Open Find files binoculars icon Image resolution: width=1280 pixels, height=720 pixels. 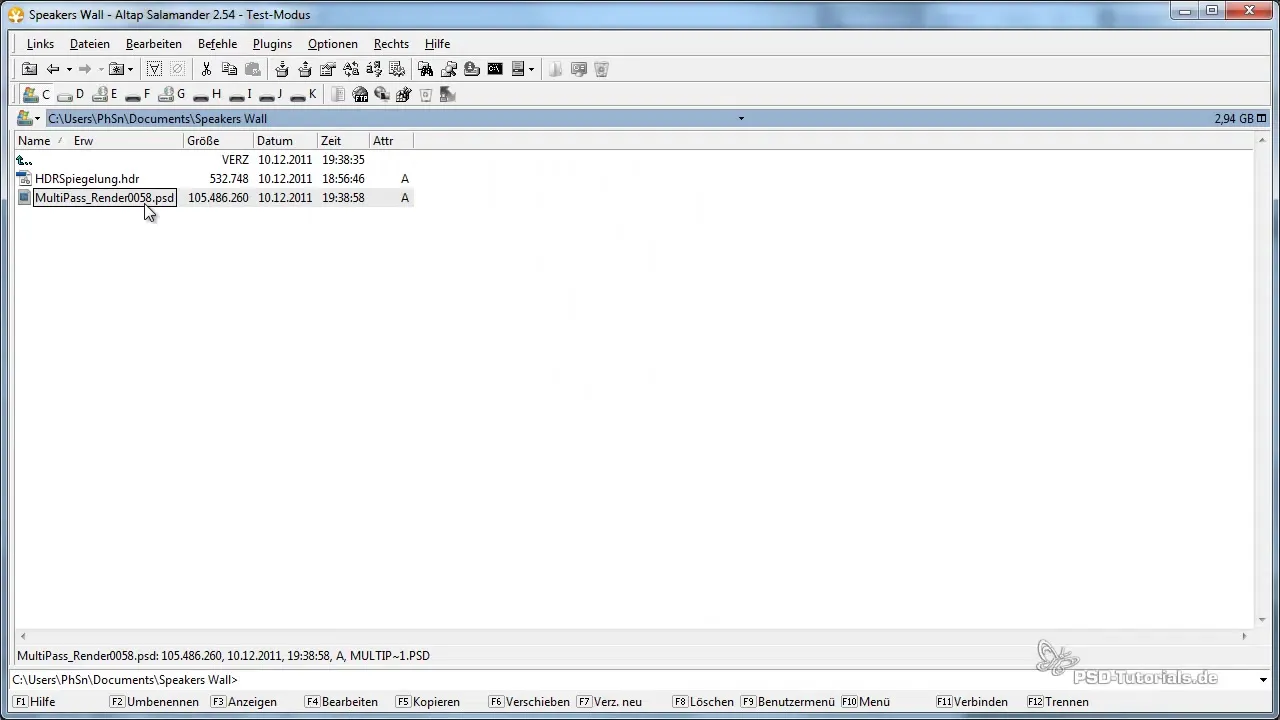[426, 69]
